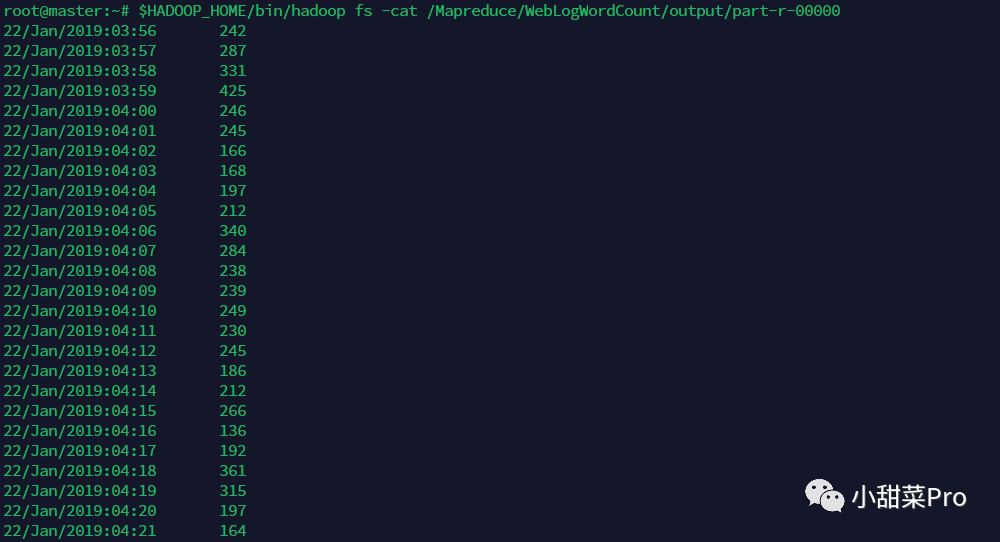Click the count value 425
The width and height of the screenshot is (1000, 542).
233,91
